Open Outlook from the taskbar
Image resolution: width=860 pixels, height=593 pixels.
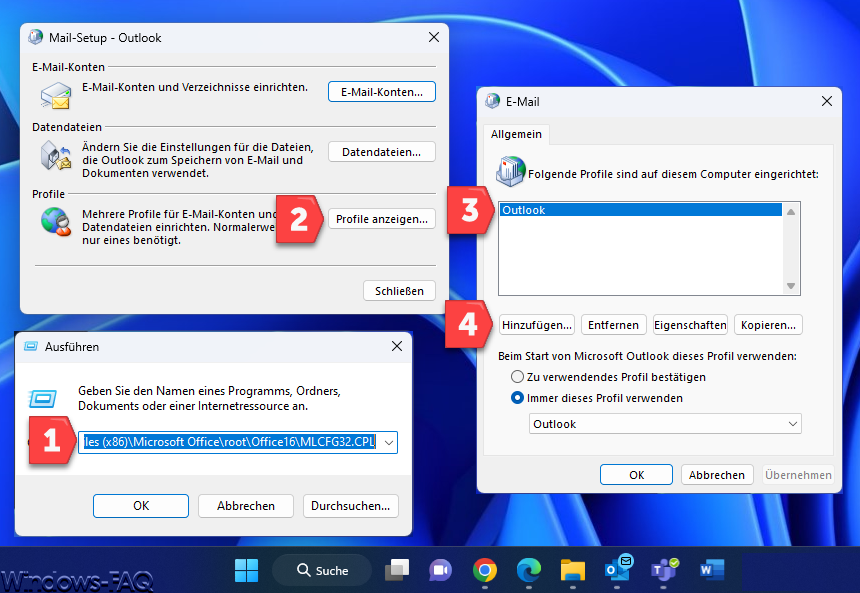(x=618, y=569)
